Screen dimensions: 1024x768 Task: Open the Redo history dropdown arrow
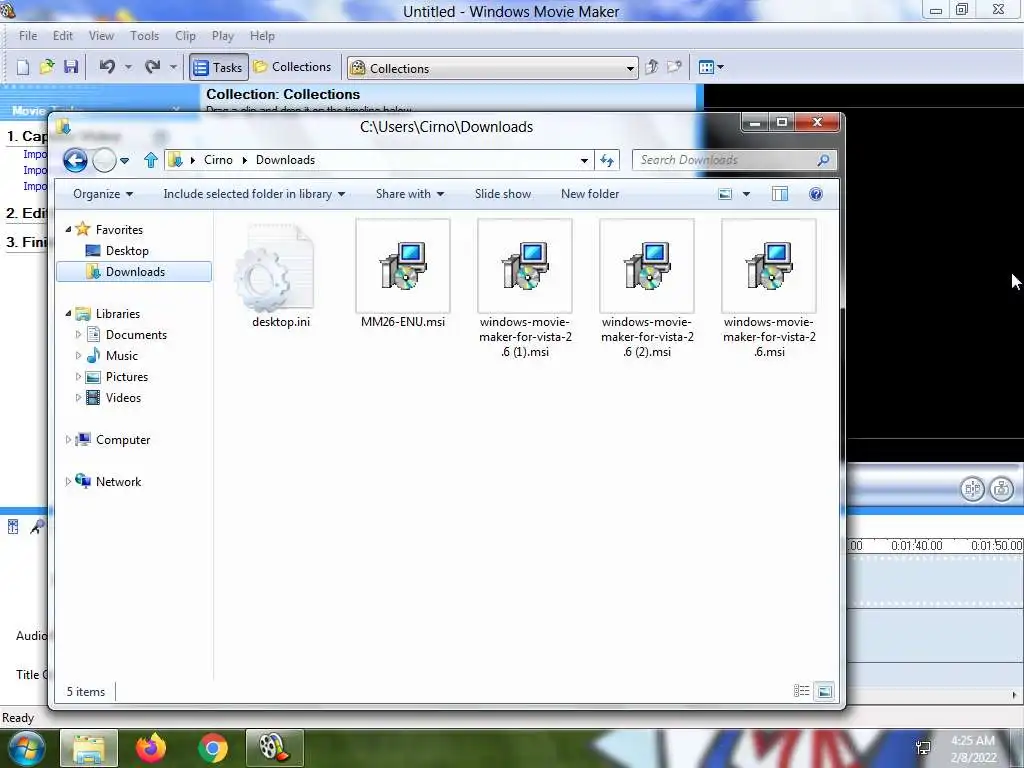(173, 67)
